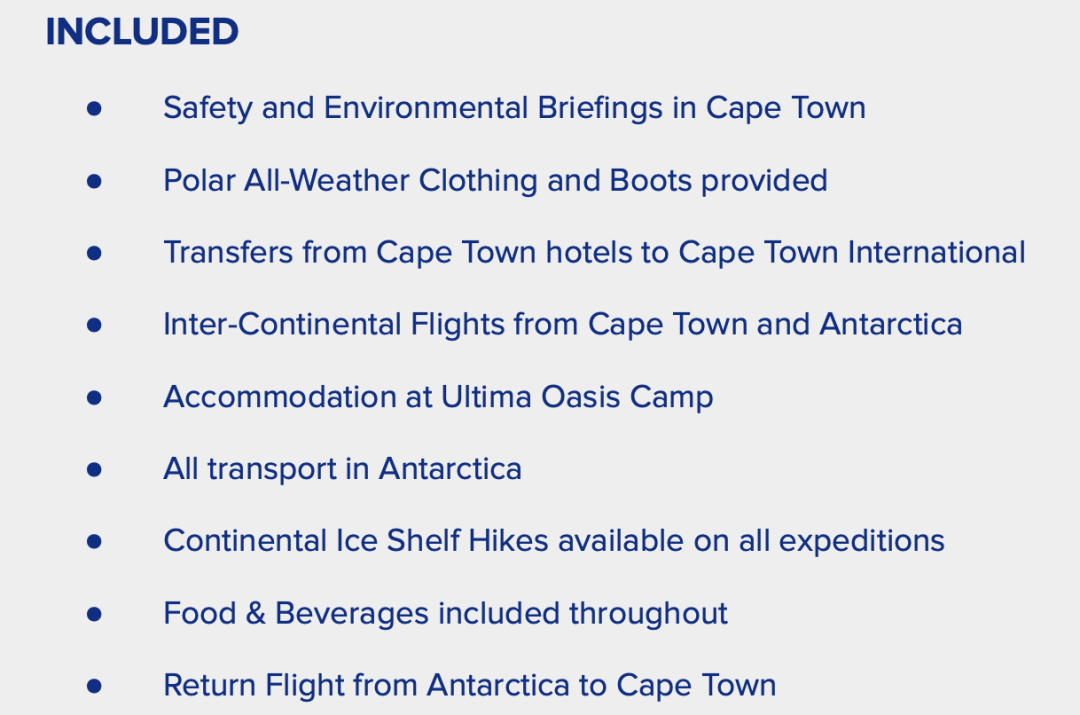Screen dimensions: 1080x715
Task: Click bullet beside Transfers from Cape Town
Action: (x=94, y=253)
